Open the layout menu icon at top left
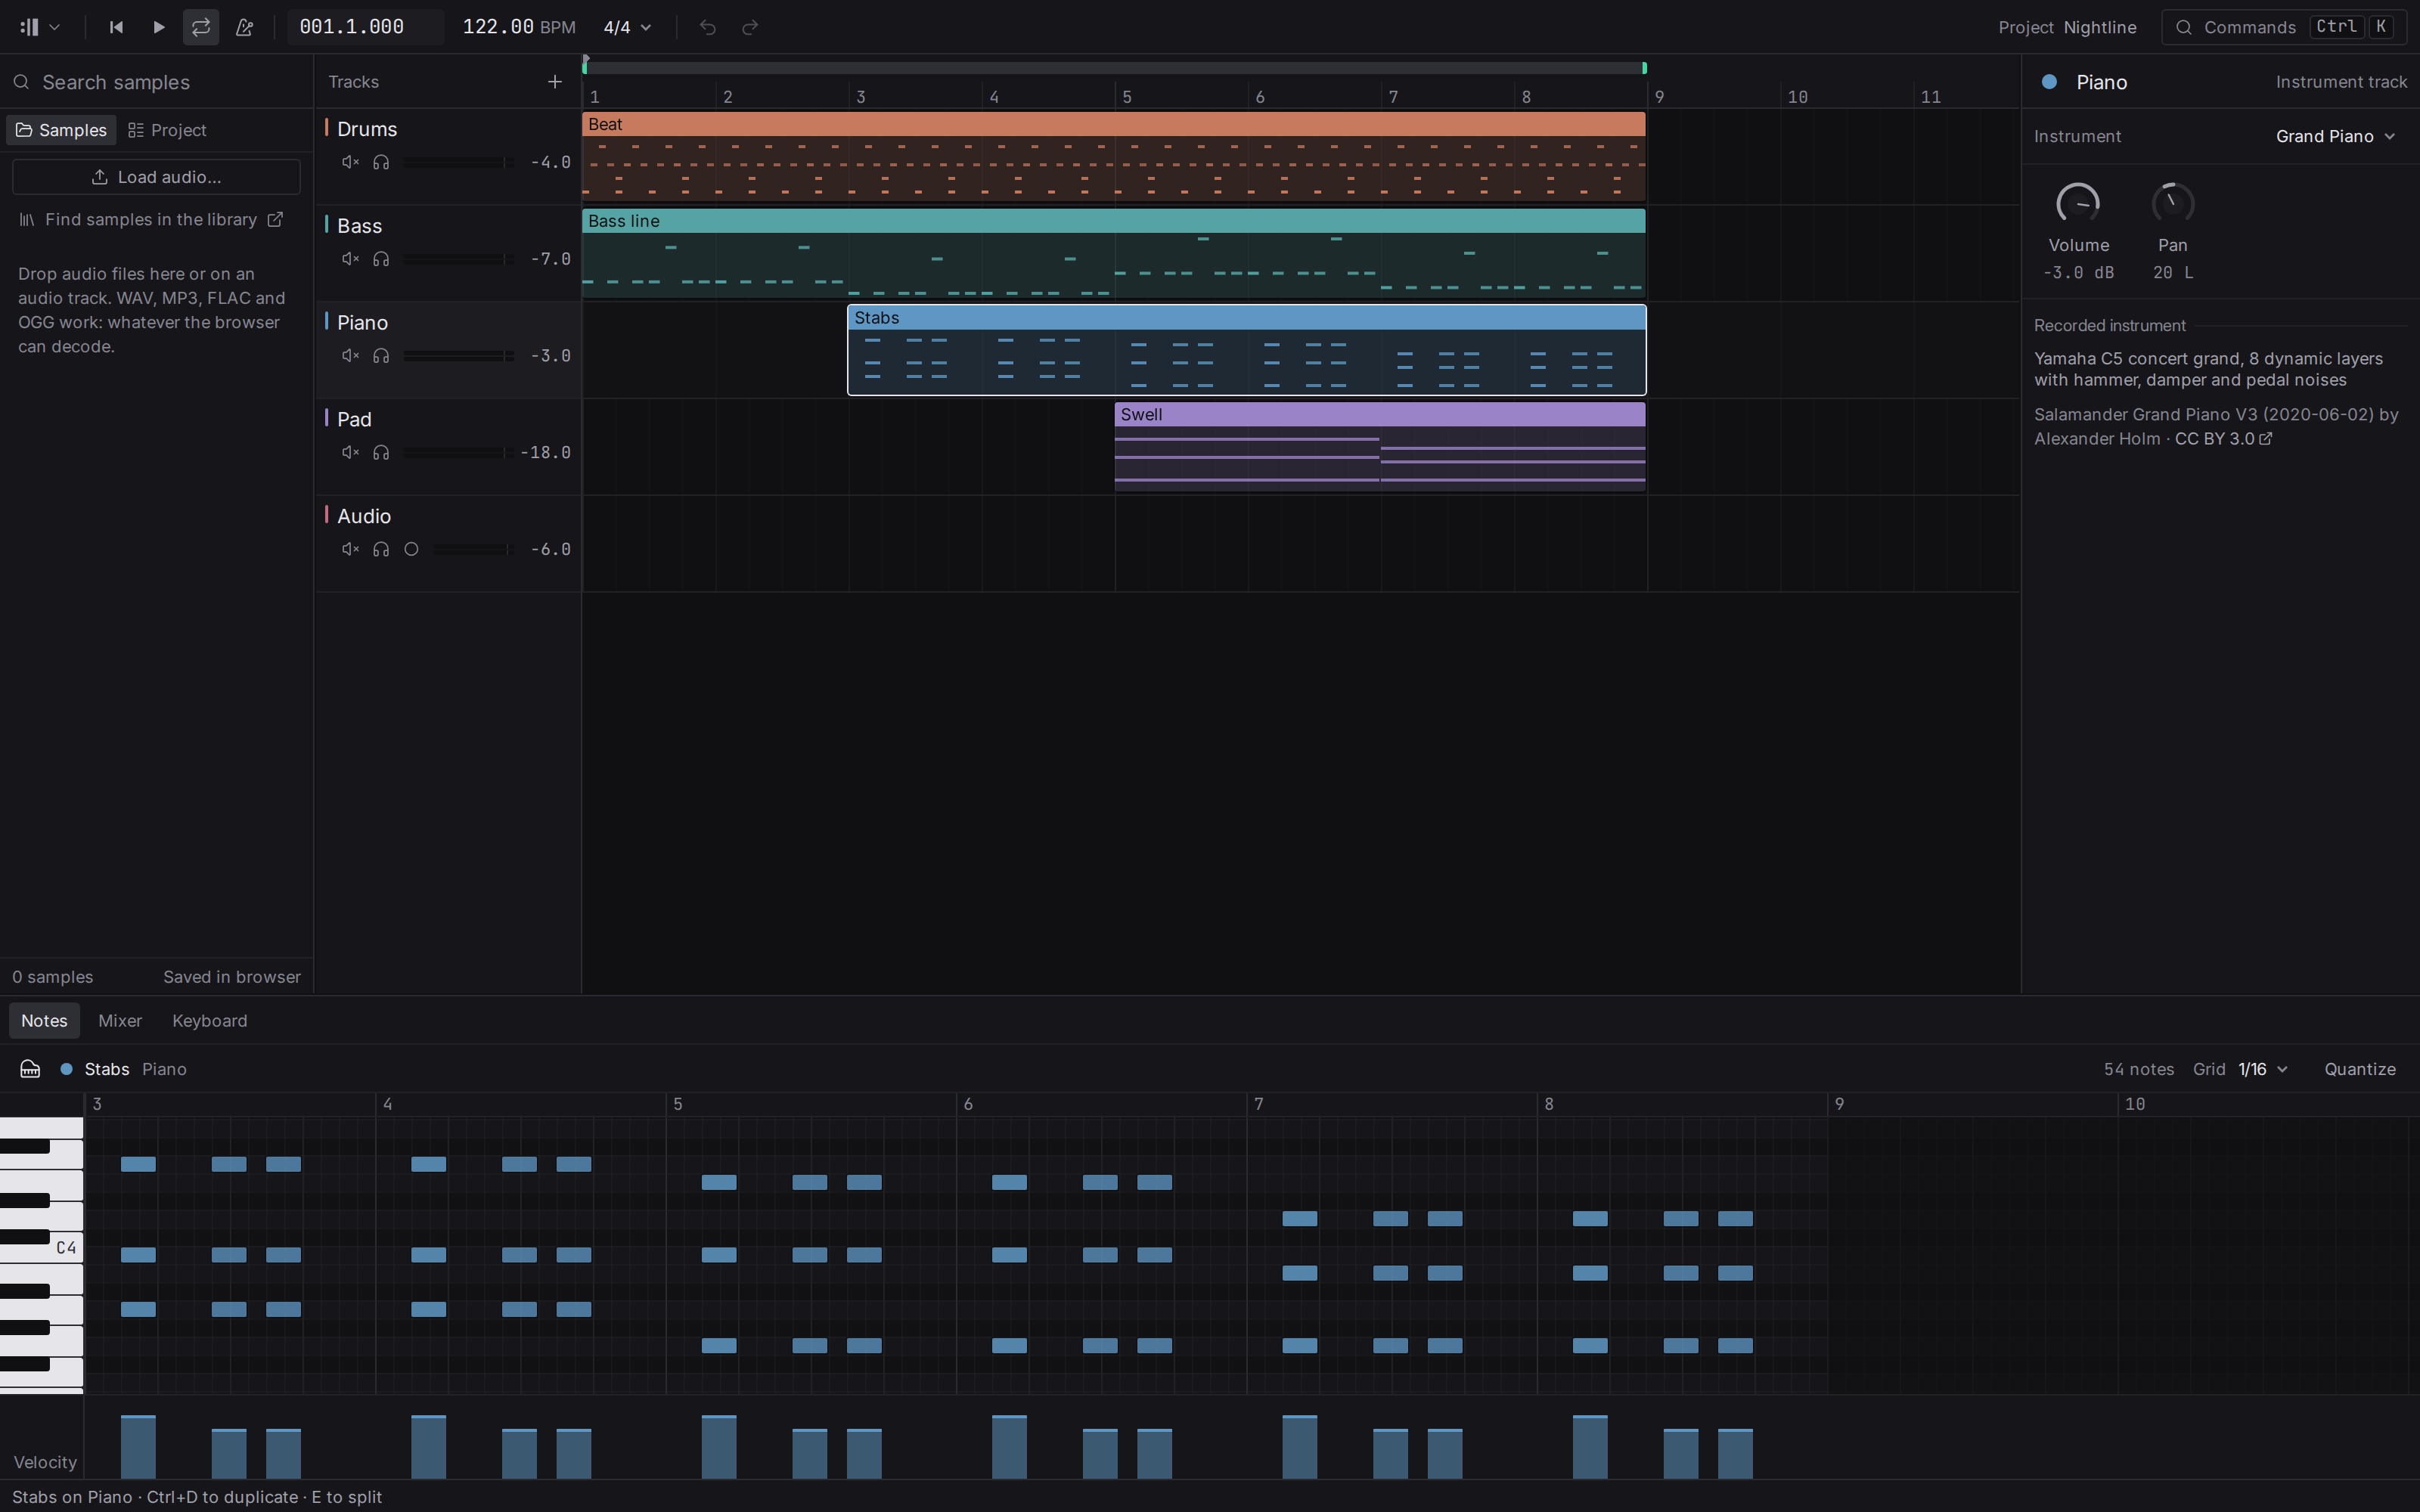The height and width of the screenshot is (1512, 2420). 40,27
